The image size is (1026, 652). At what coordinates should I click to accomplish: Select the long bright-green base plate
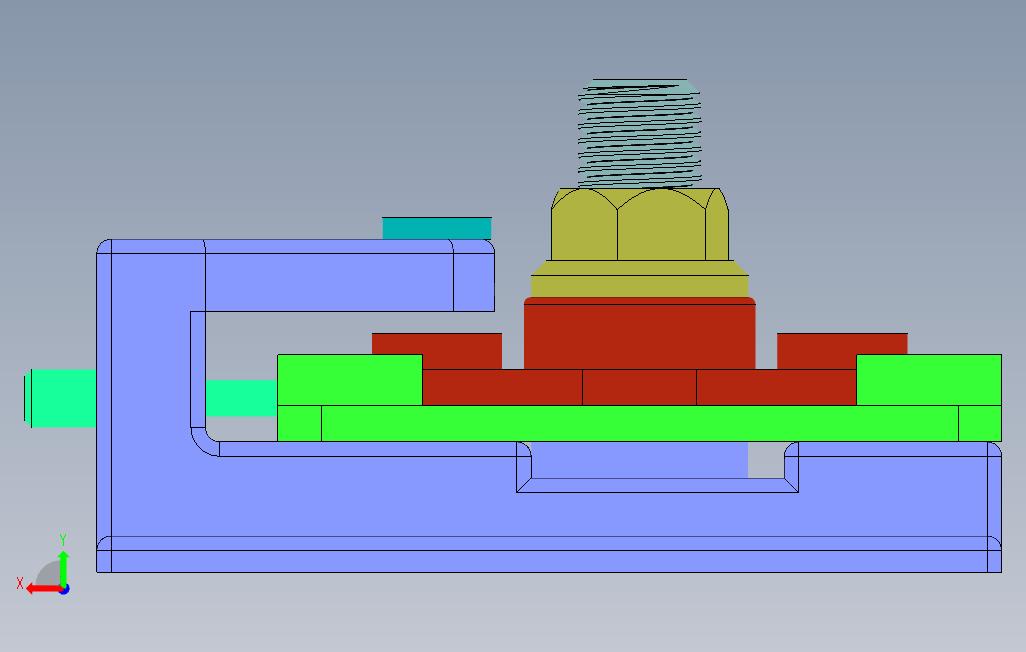(639, 423)
